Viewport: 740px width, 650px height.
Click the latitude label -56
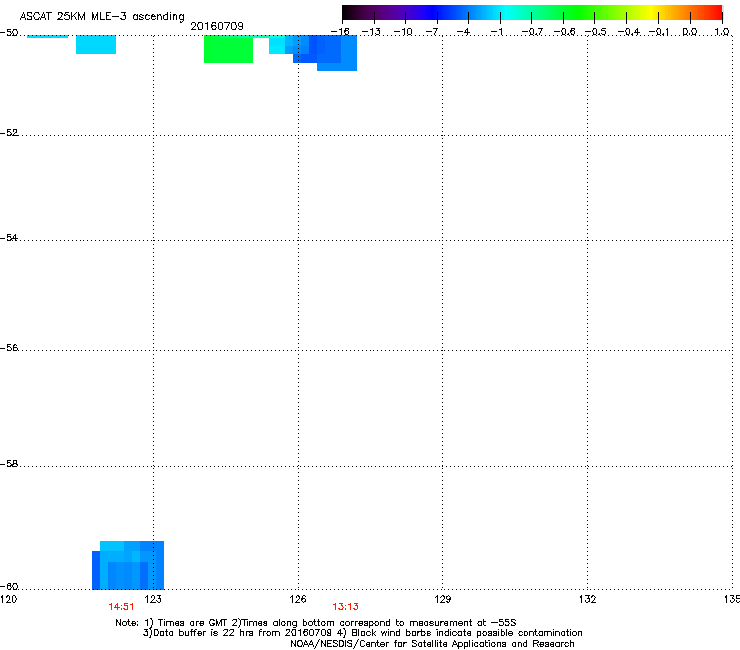click(9, 348)
